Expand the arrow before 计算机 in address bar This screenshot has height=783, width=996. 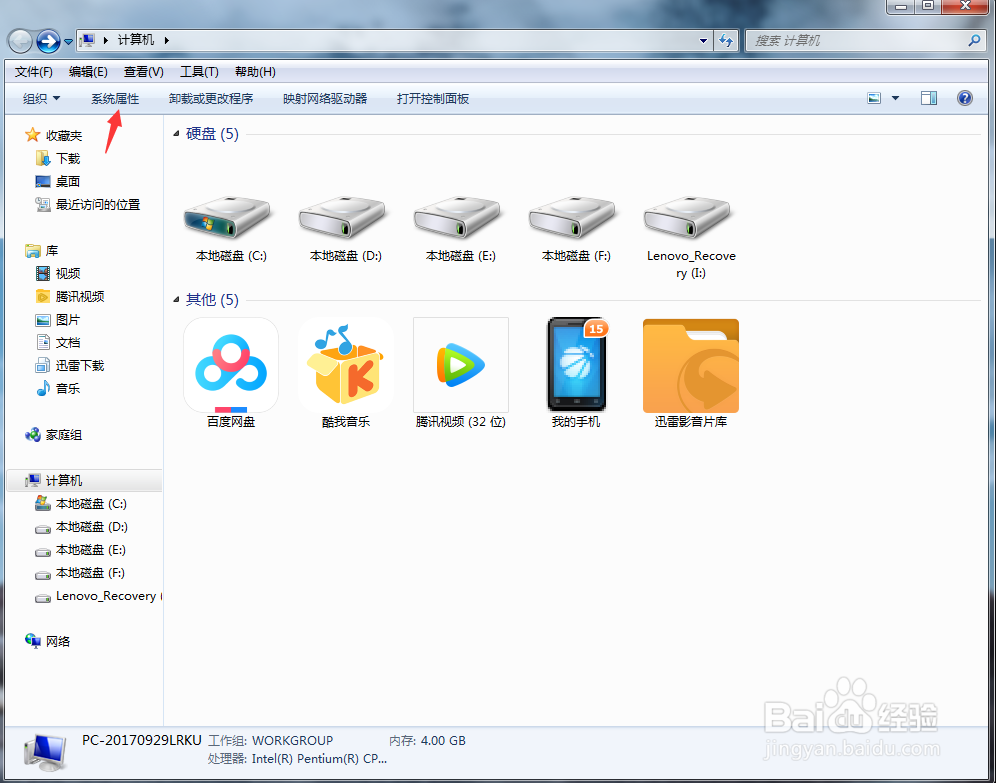click(x=105, y=40)
